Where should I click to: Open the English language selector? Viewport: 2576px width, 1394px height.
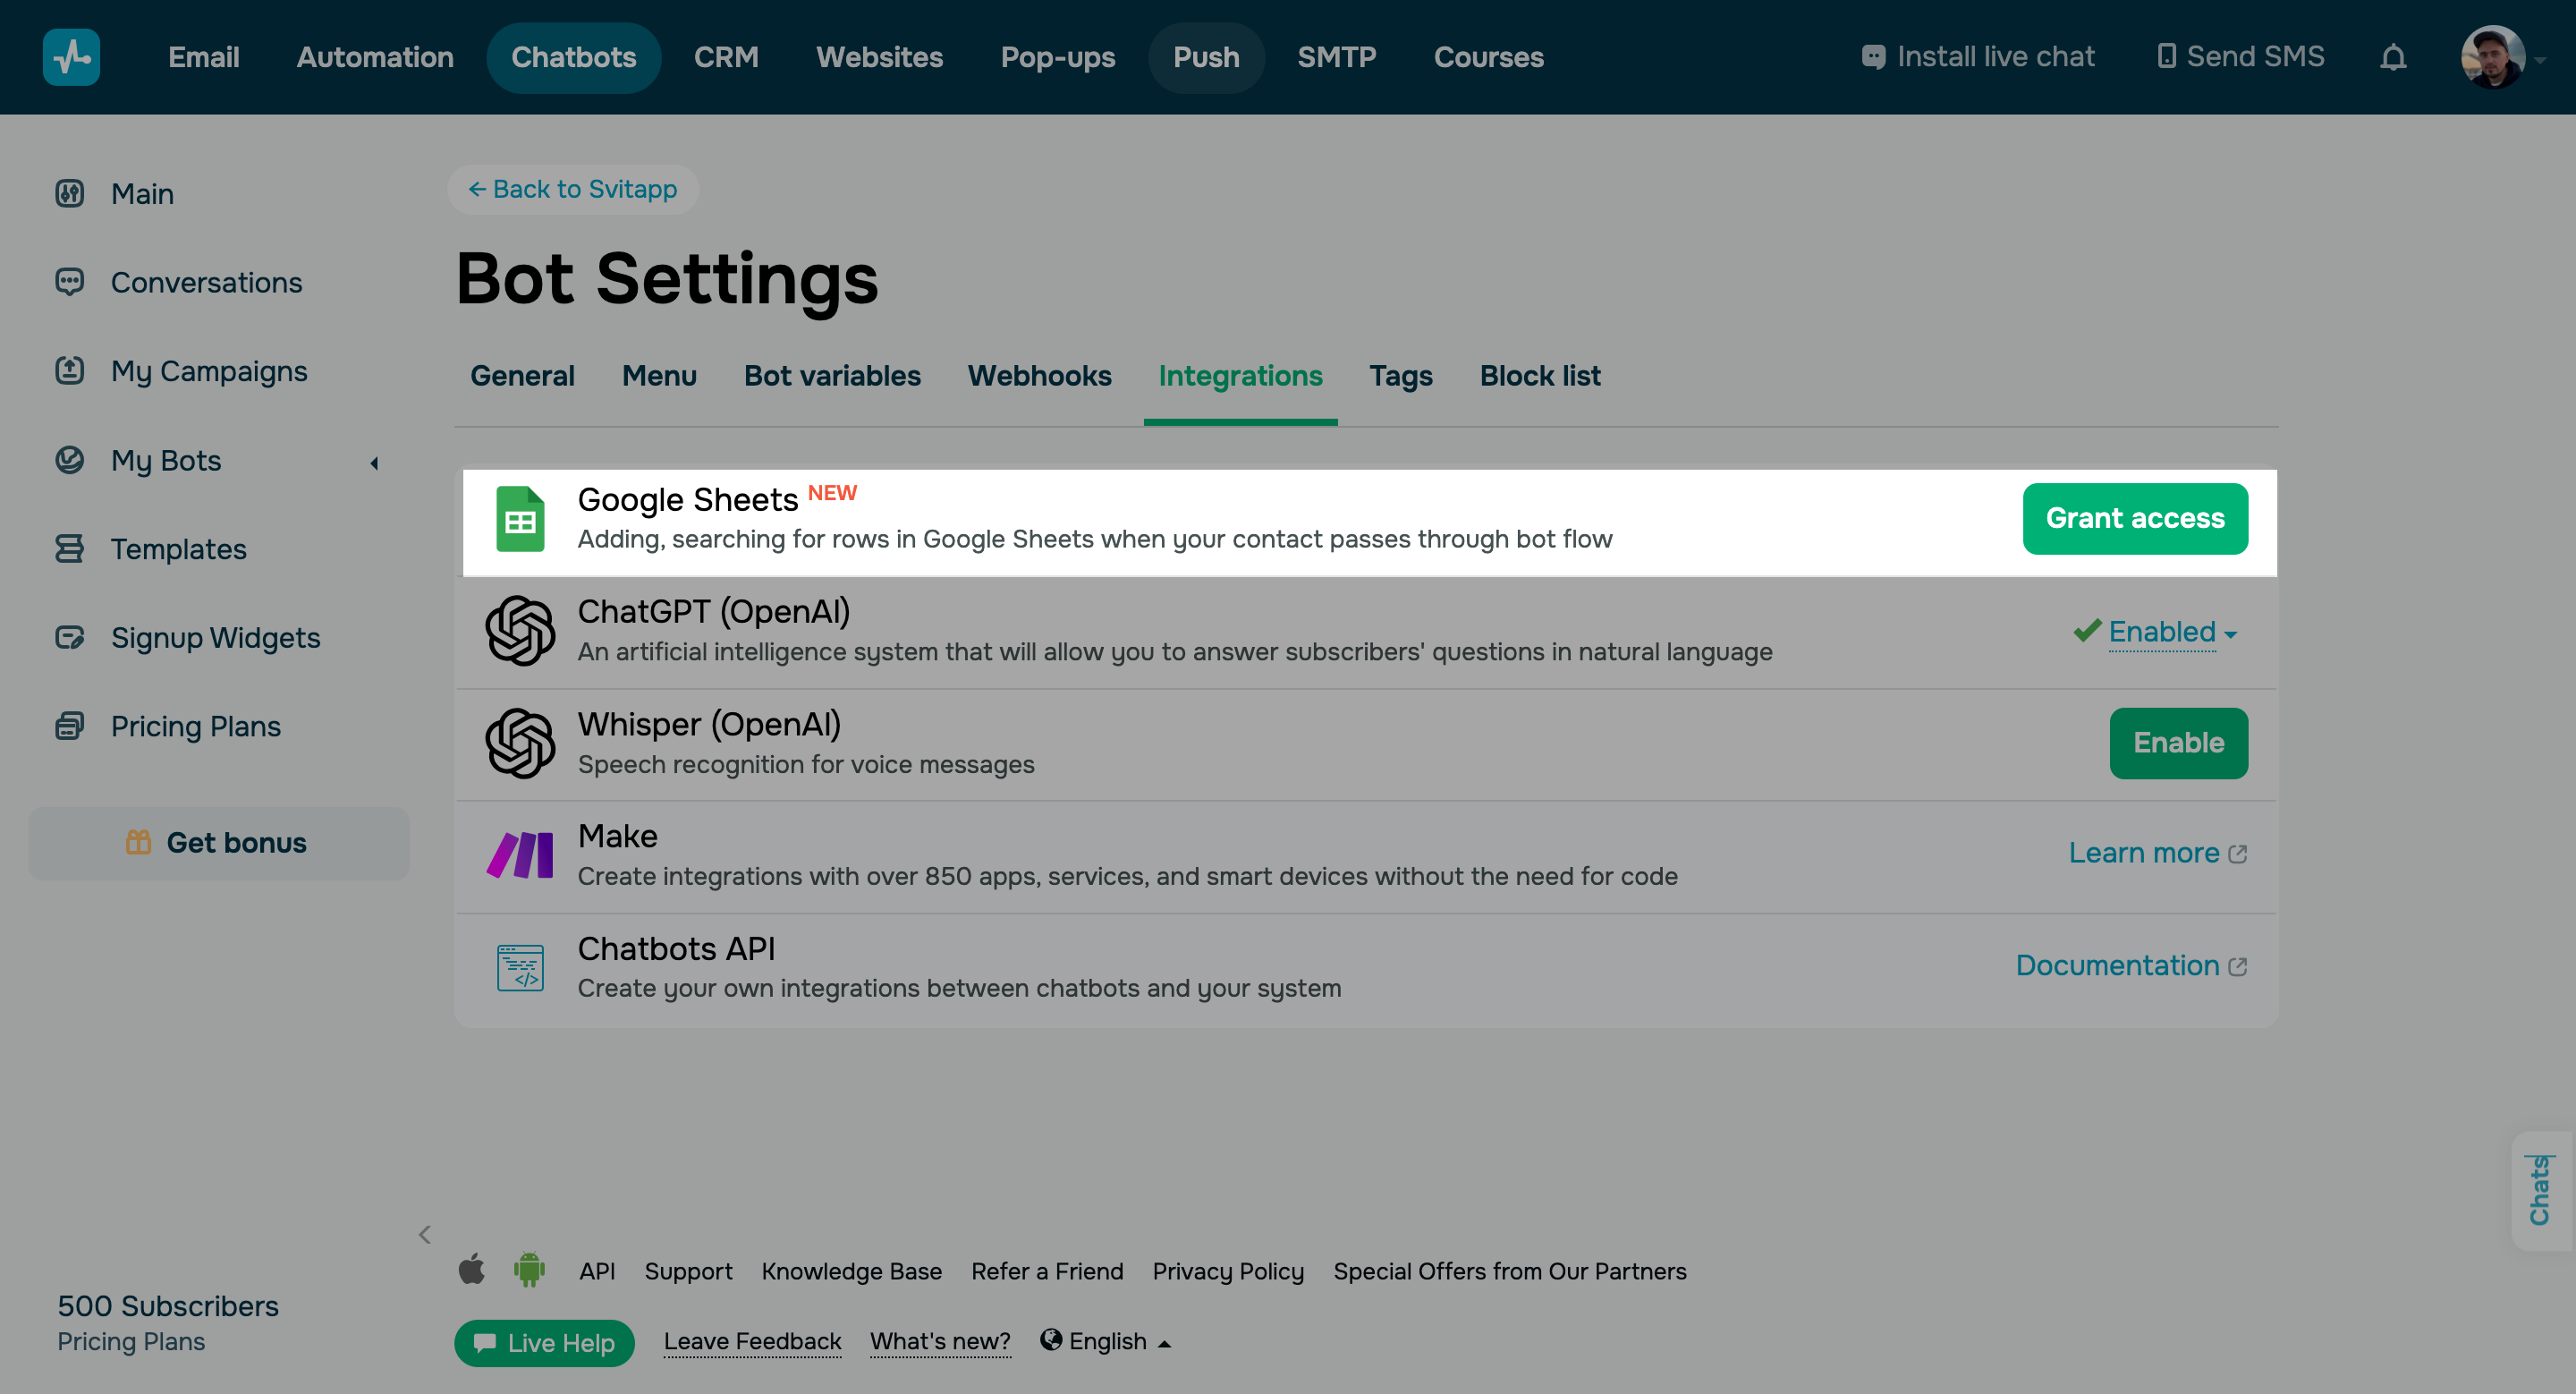[x=1106, y=1341]
